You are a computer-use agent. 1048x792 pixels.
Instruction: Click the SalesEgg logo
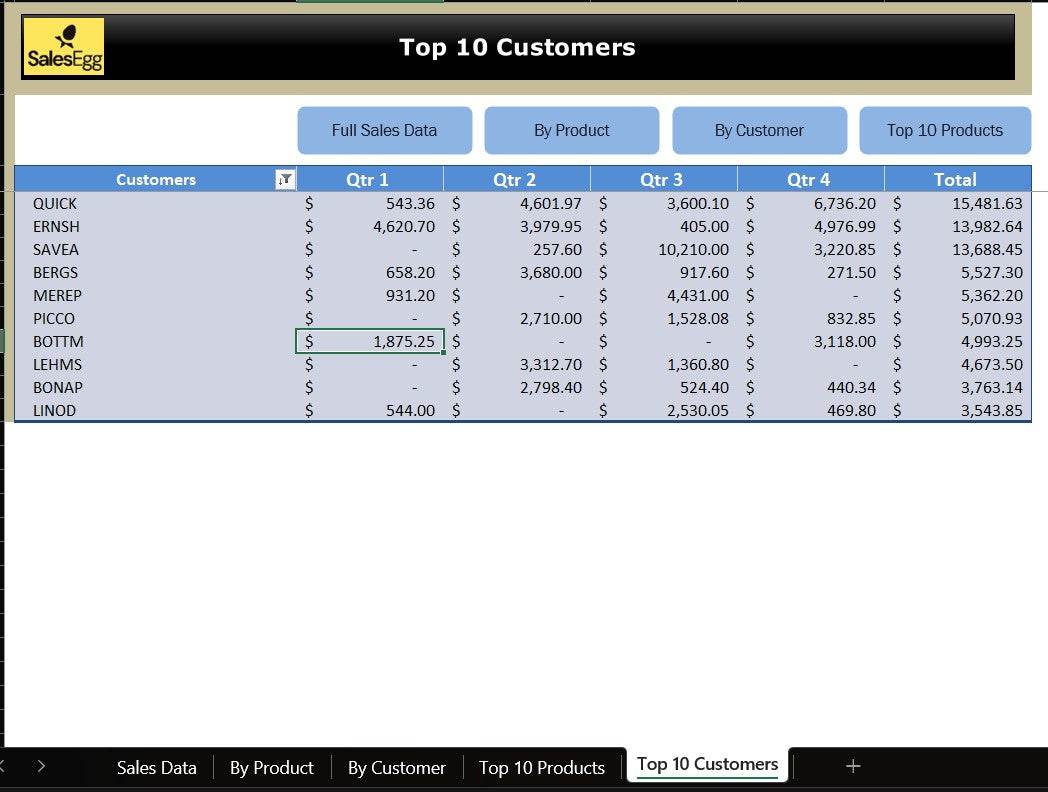64,48
